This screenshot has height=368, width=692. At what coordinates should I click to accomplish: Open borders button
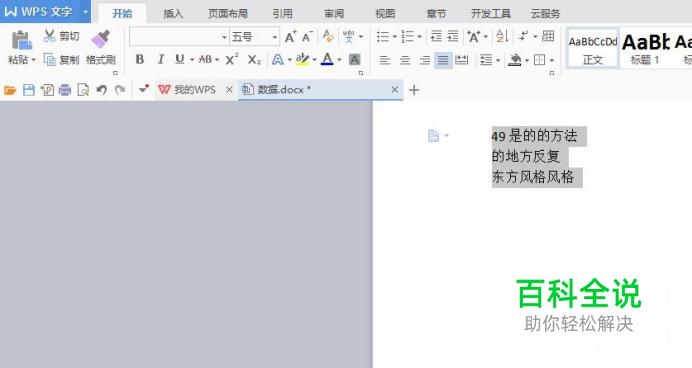(x=539, y=60)
